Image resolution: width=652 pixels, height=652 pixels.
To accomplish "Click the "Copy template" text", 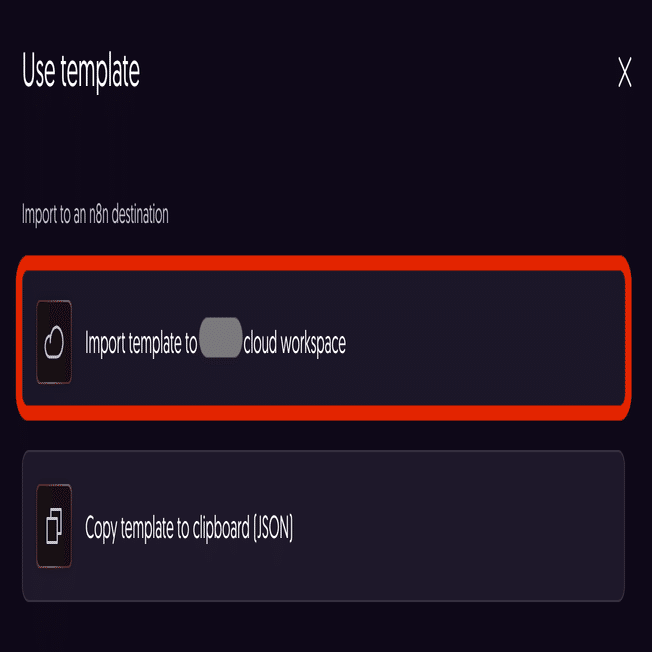I will pos(128,527).
